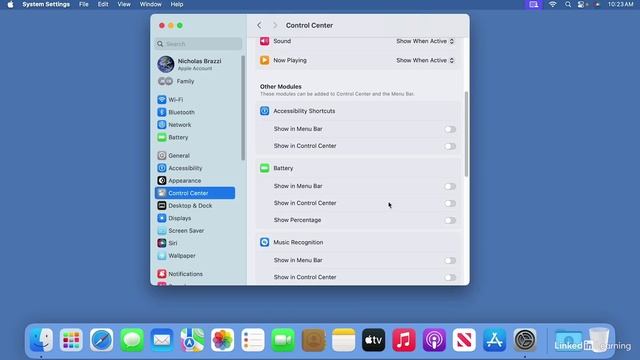640x360 pixels.
Task: Open Sound Show When Active dropdown
Action: [x=425, y=41]
